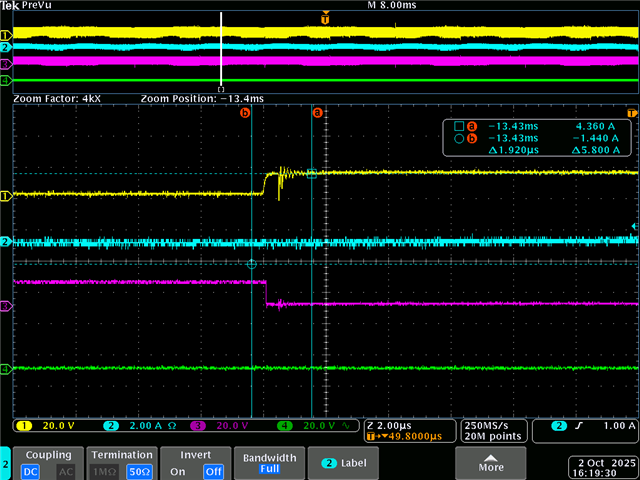
Task: Click the Ω termination symbol by 2.00 A
Action: click(172, 426)
